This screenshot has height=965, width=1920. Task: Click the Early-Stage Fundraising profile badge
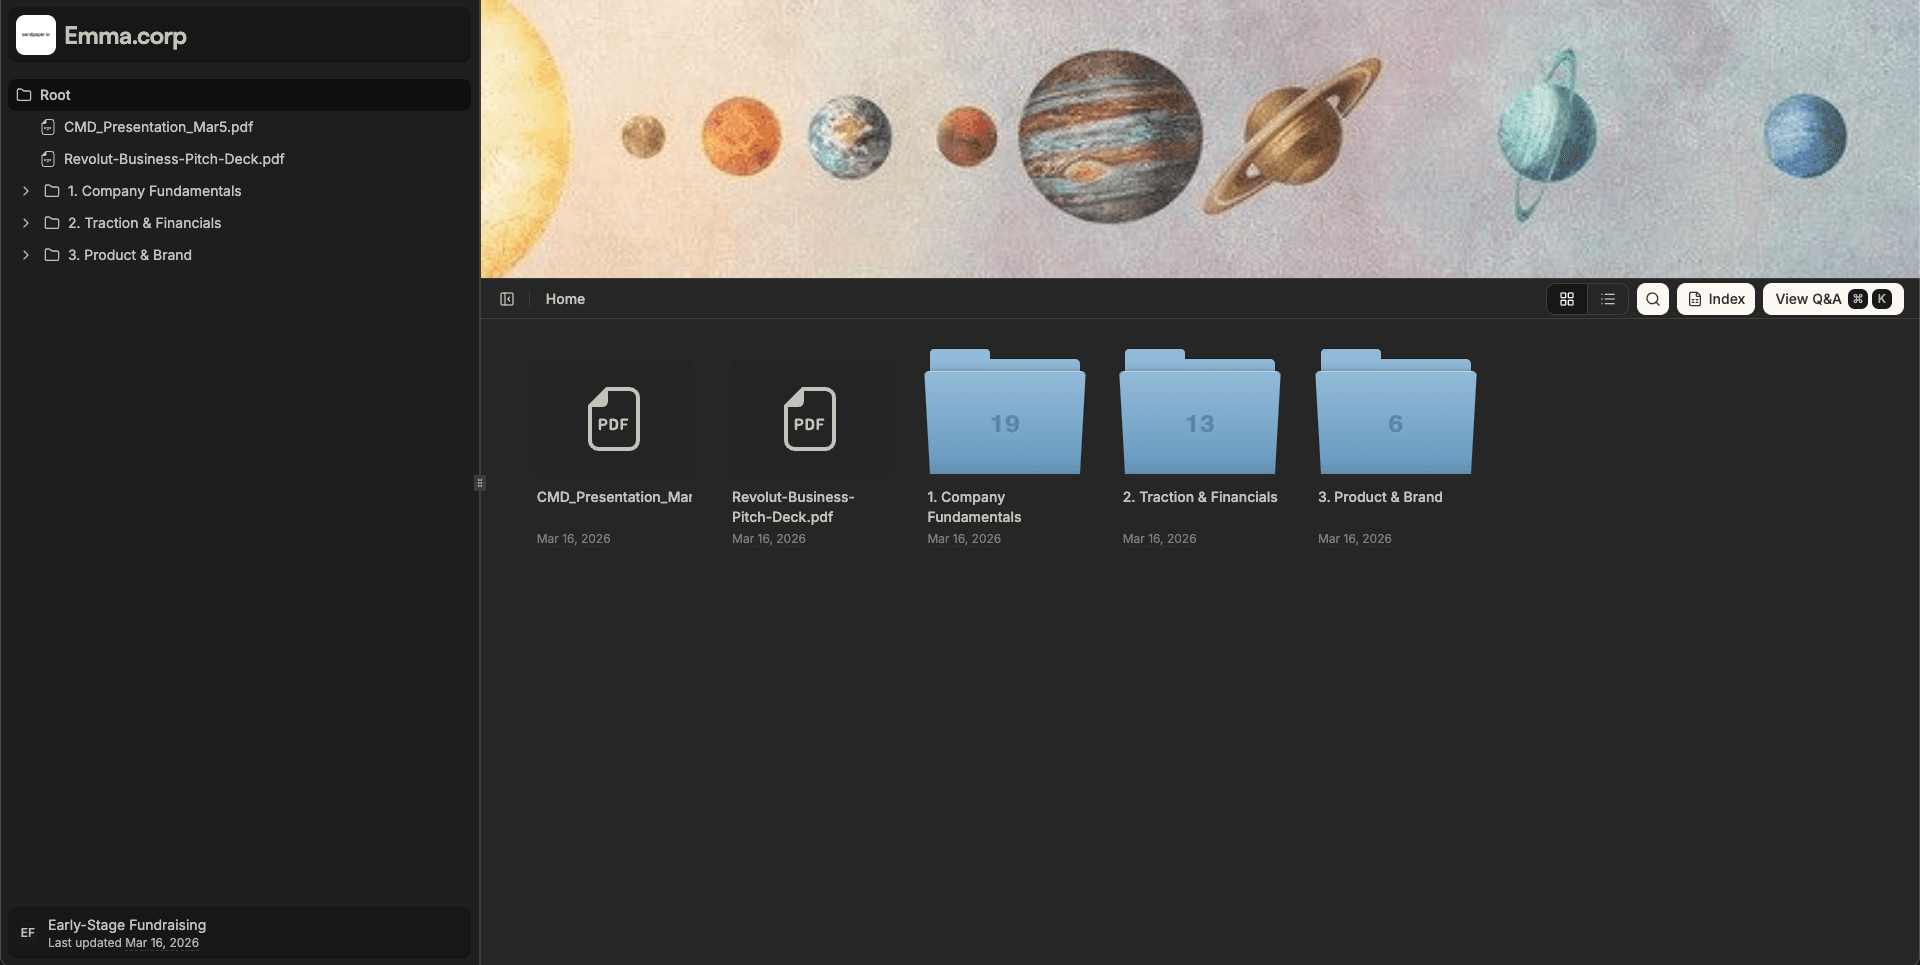(28, 933)
